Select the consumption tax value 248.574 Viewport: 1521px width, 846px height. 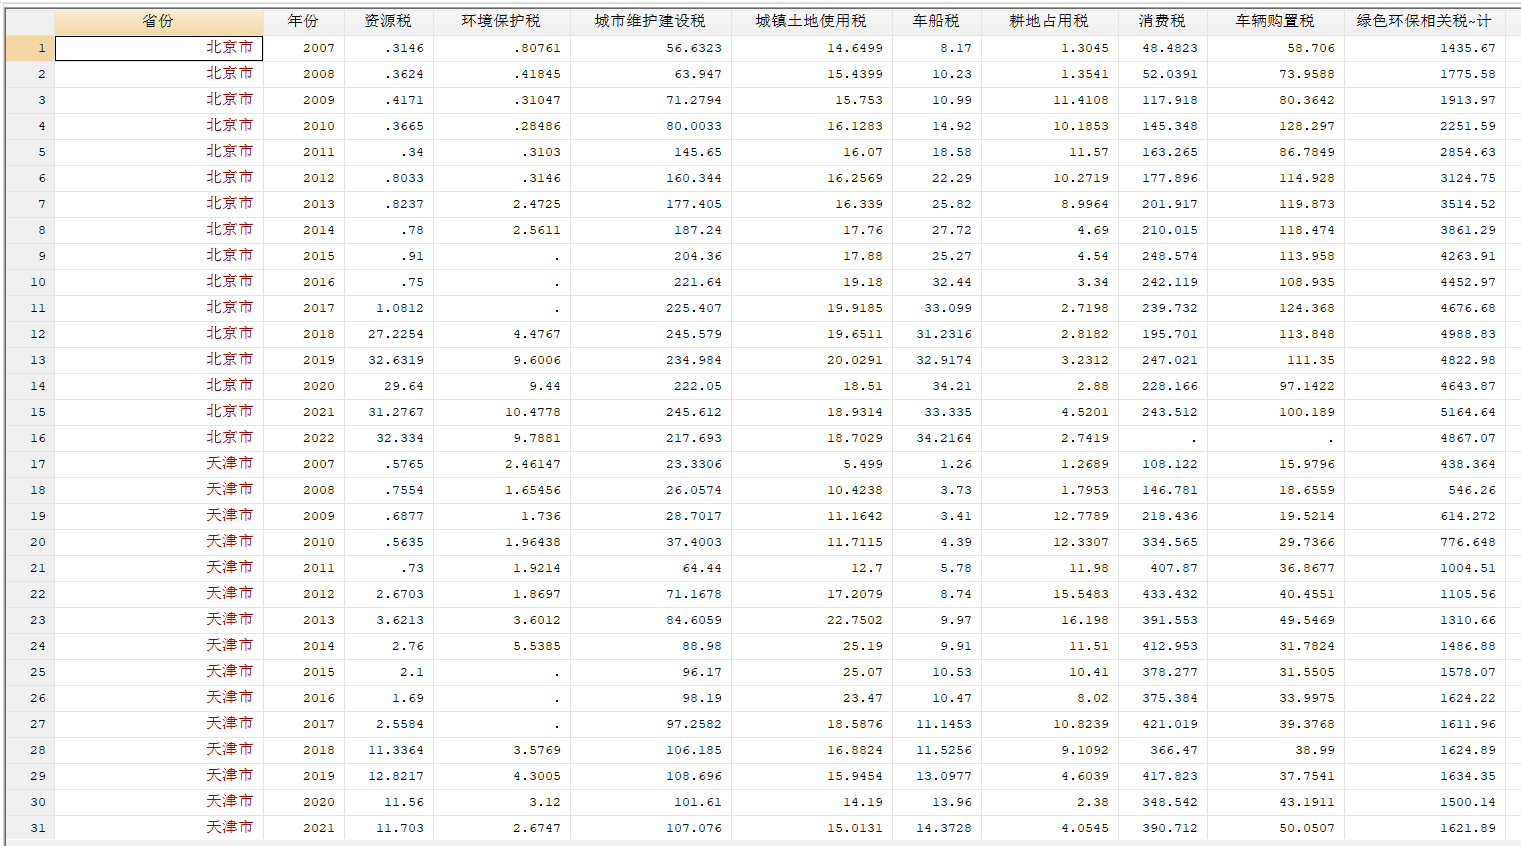point(1162,256)
